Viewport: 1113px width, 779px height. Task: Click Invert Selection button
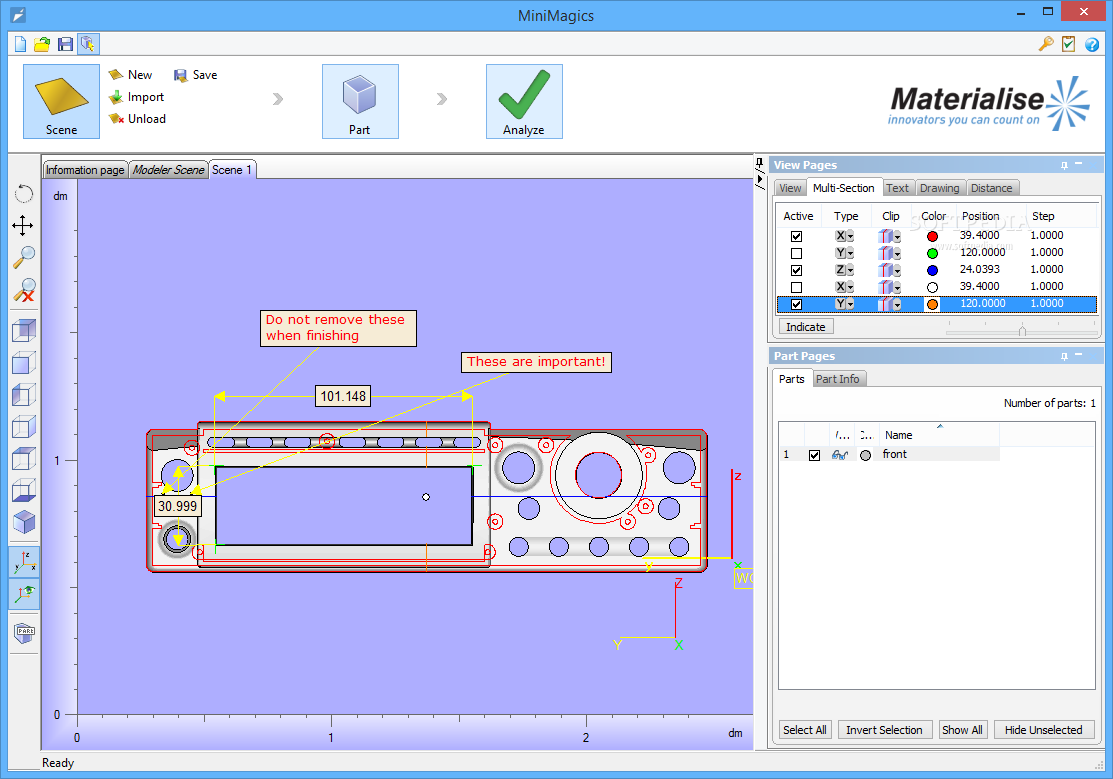[884, 730]
